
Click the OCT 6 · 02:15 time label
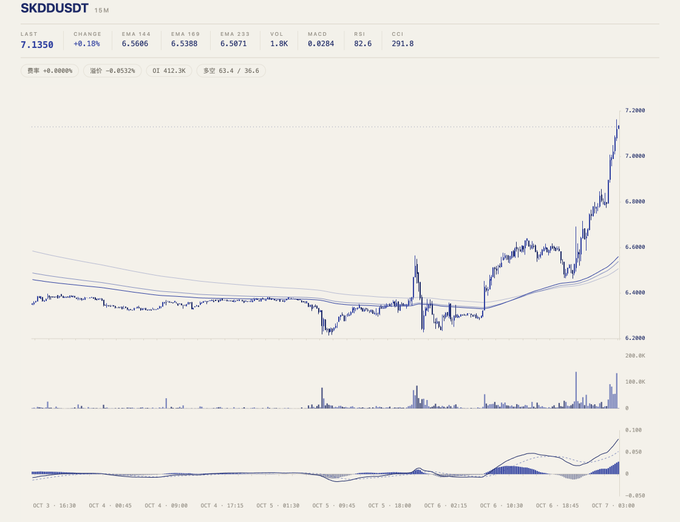pos(446,506)
